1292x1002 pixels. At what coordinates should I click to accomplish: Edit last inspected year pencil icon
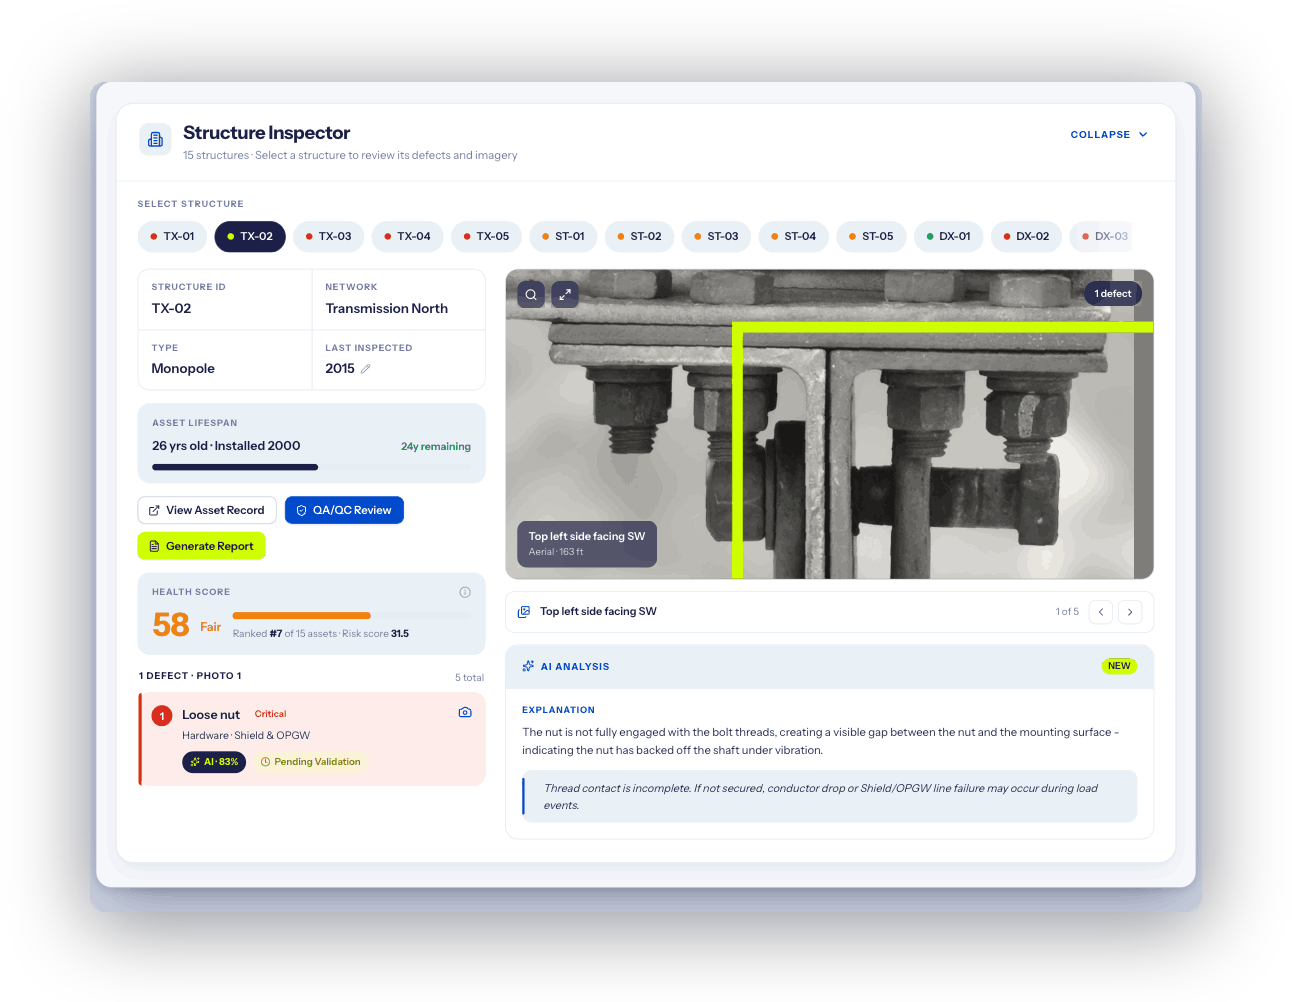tap(366, 369)
